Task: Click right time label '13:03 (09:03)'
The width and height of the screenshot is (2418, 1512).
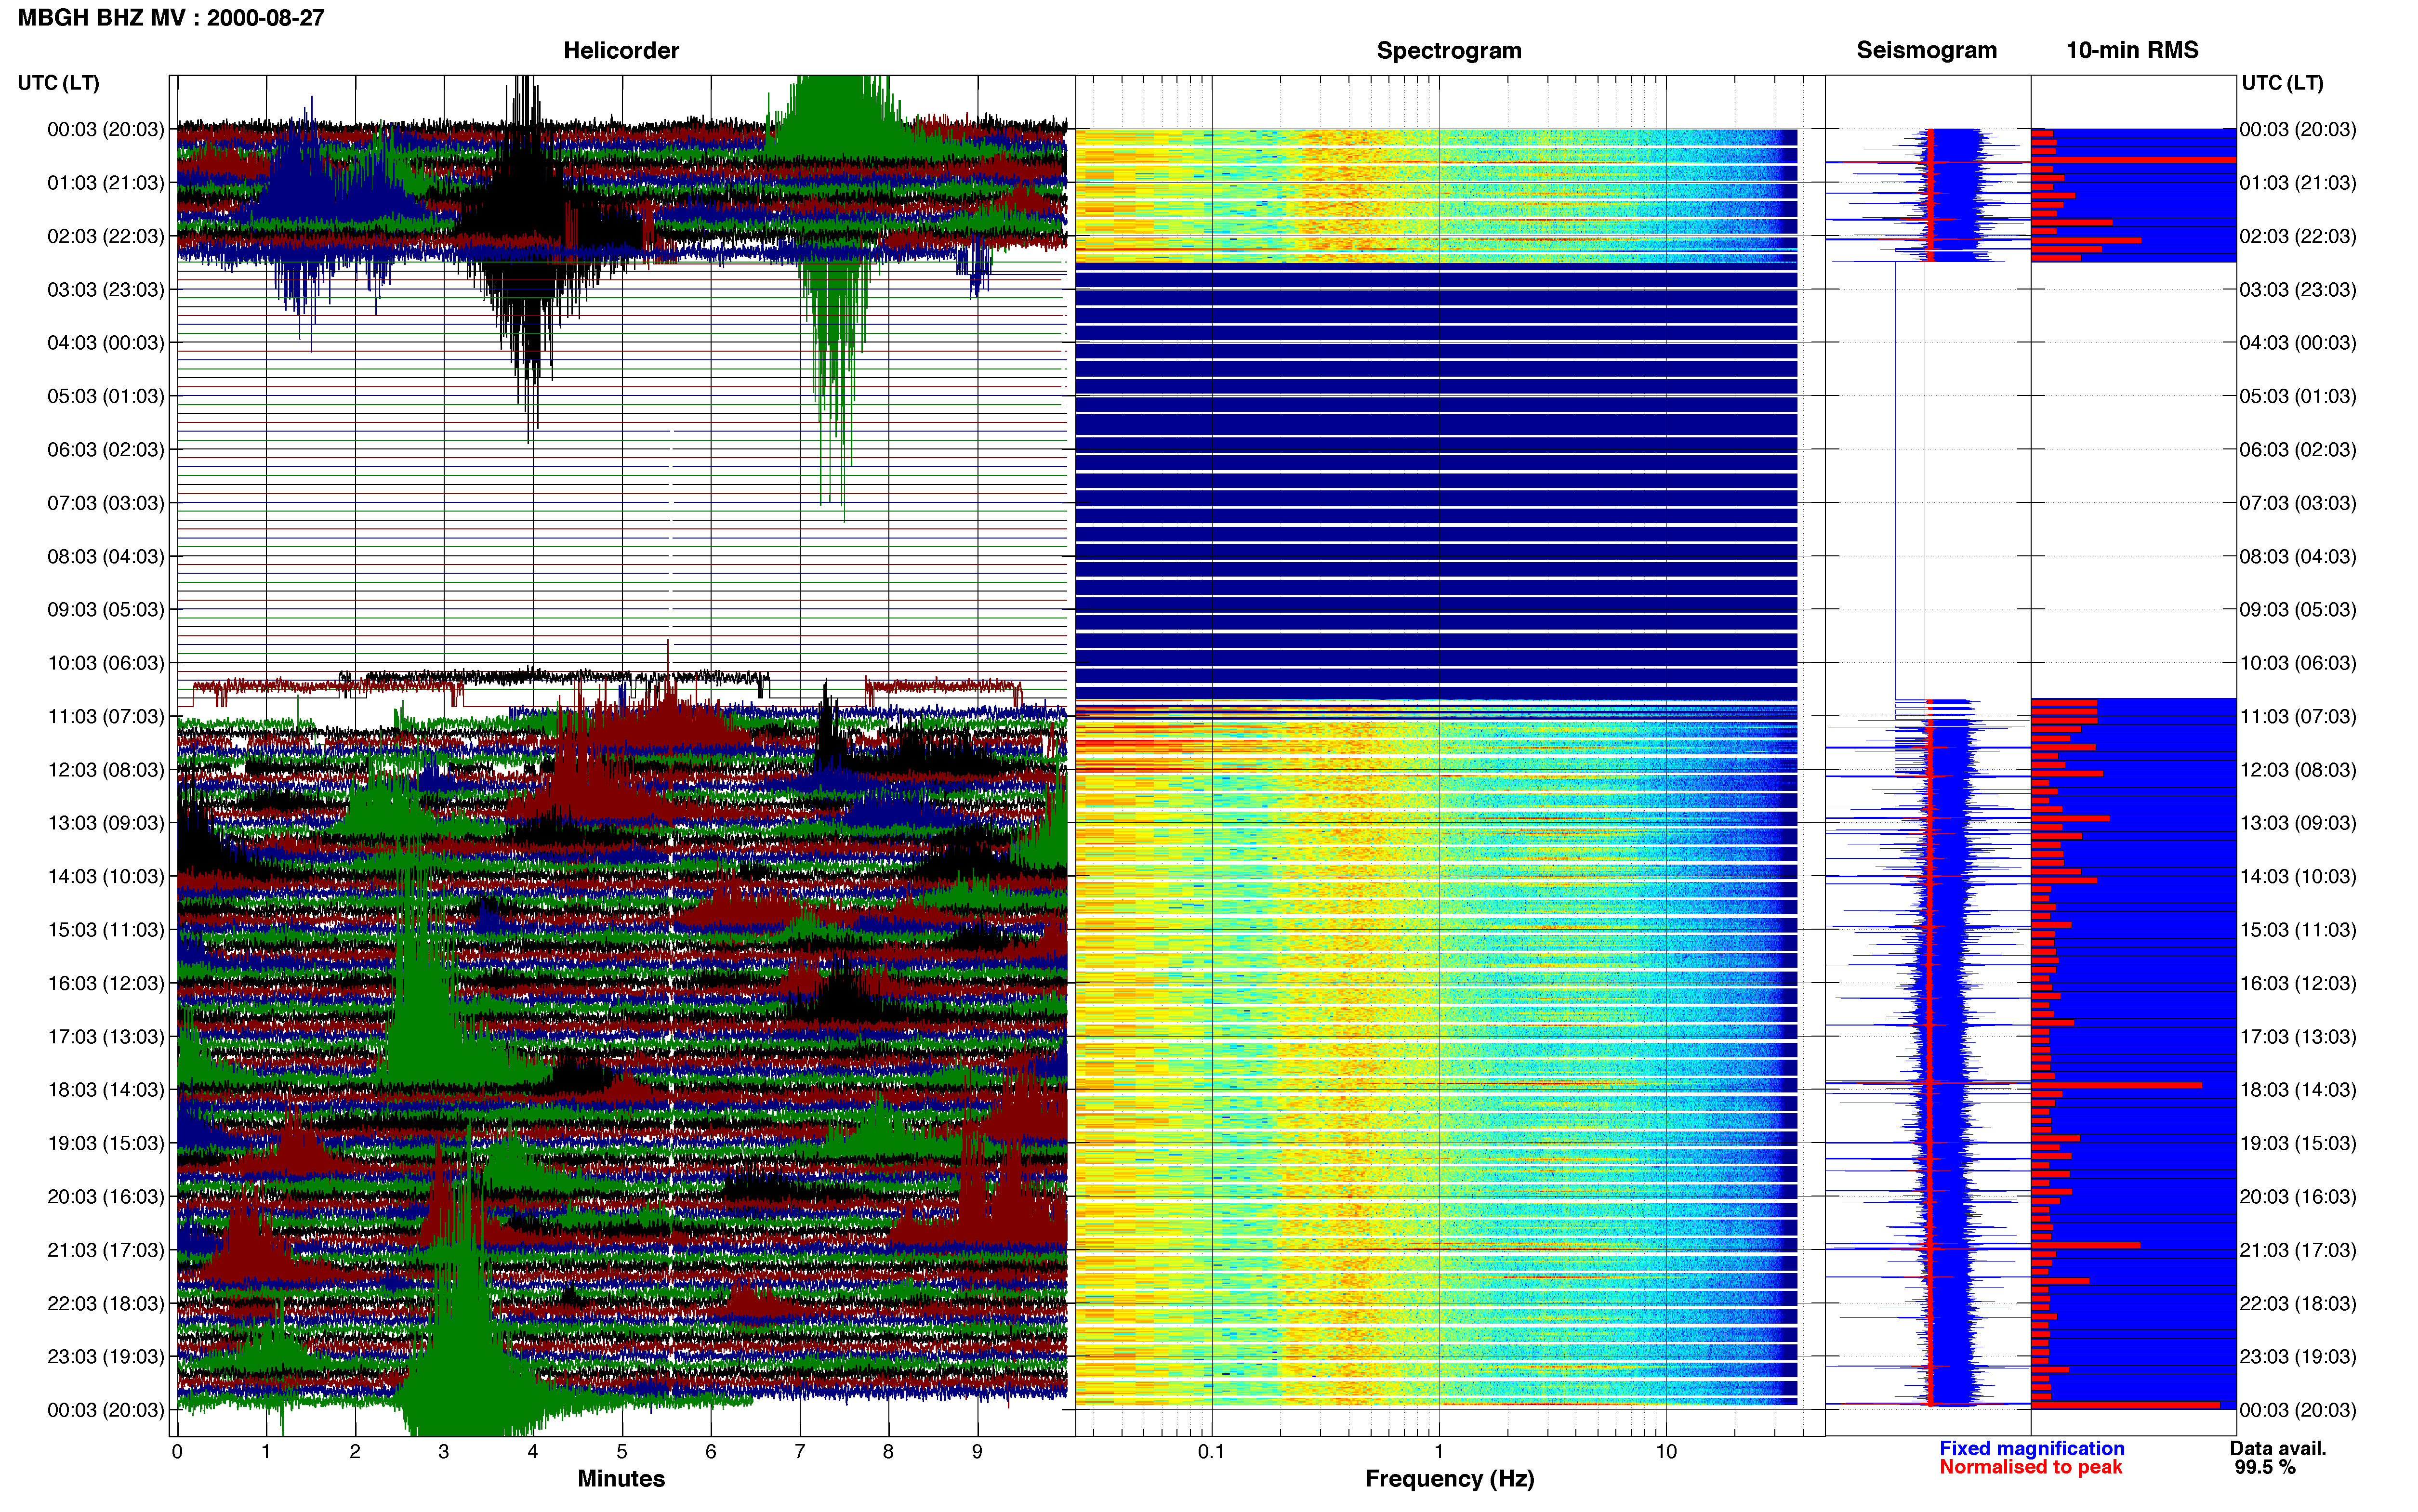Action: coord(2298,823)
